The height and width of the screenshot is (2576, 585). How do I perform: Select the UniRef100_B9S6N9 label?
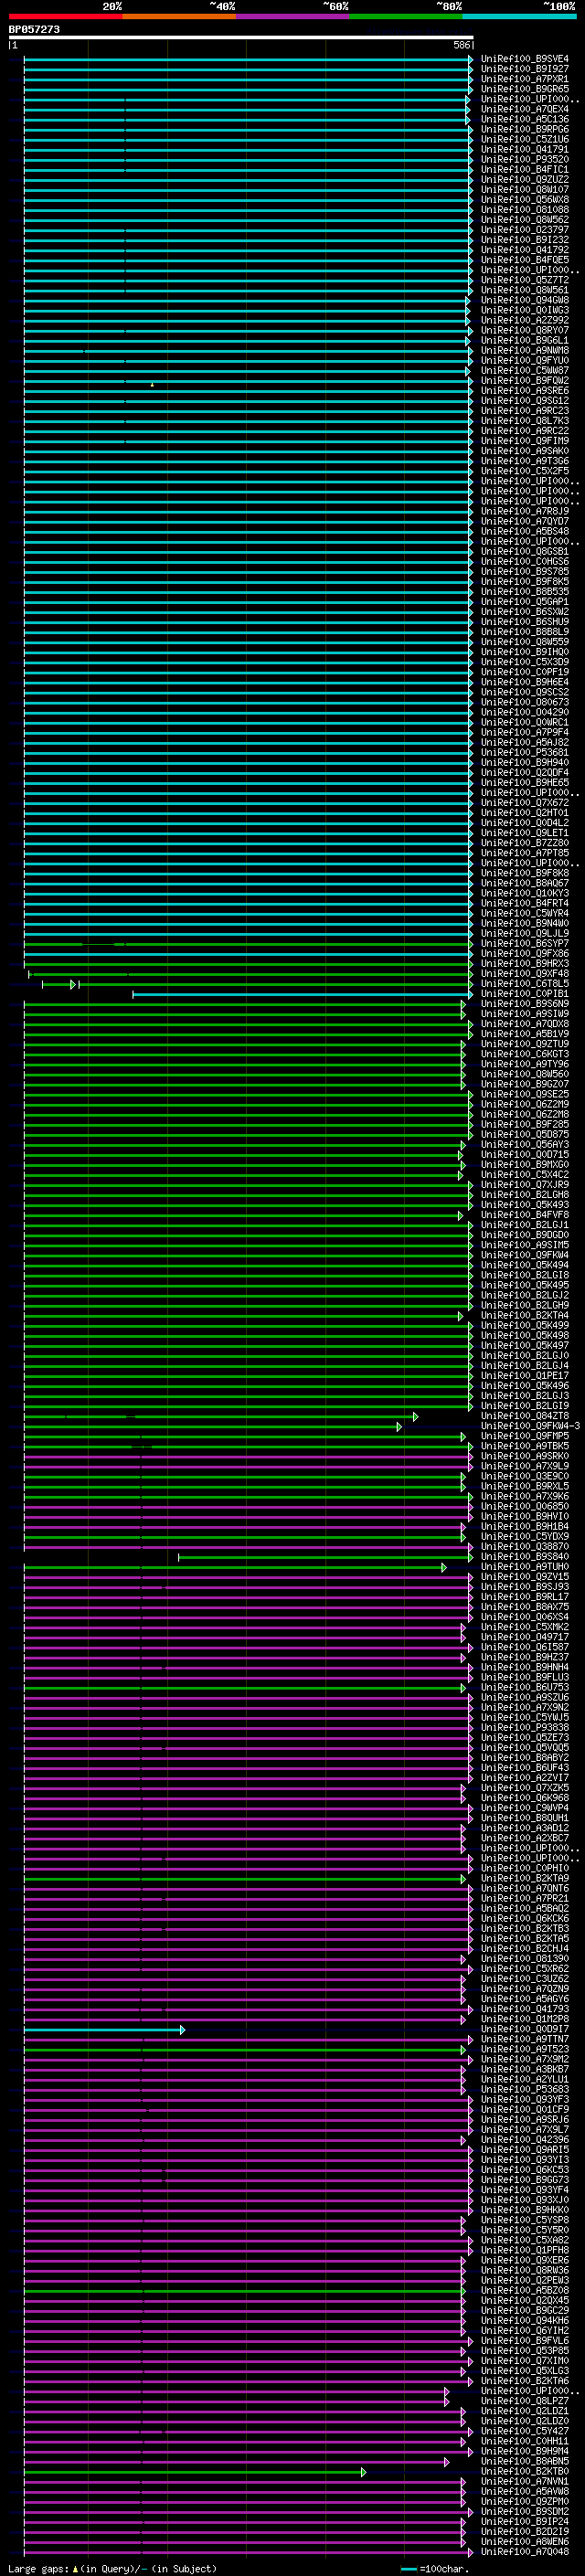(524, 1004)
